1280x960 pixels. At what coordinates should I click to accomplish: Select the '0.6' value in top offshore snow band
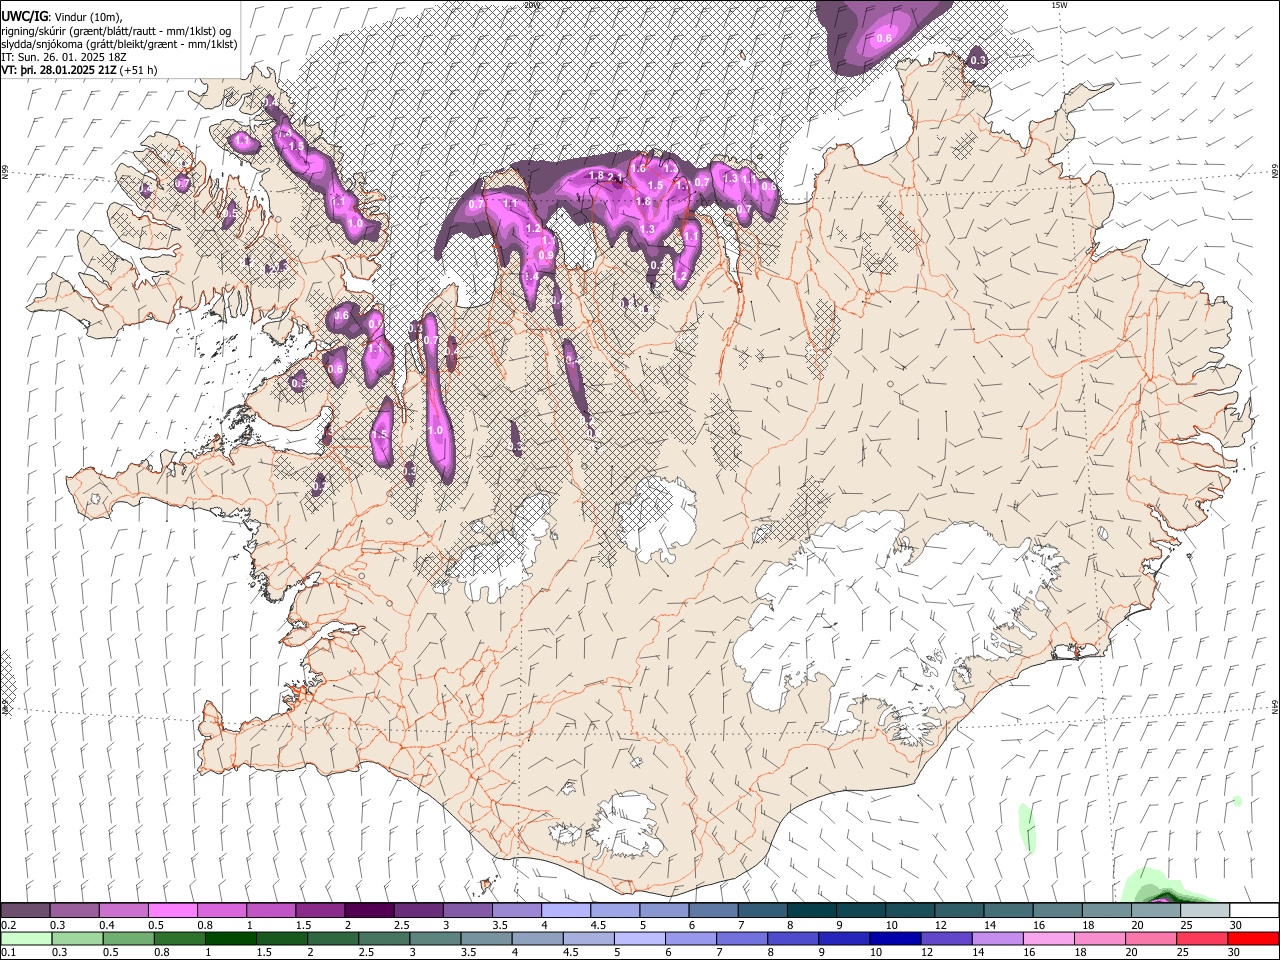coord(884,39)
